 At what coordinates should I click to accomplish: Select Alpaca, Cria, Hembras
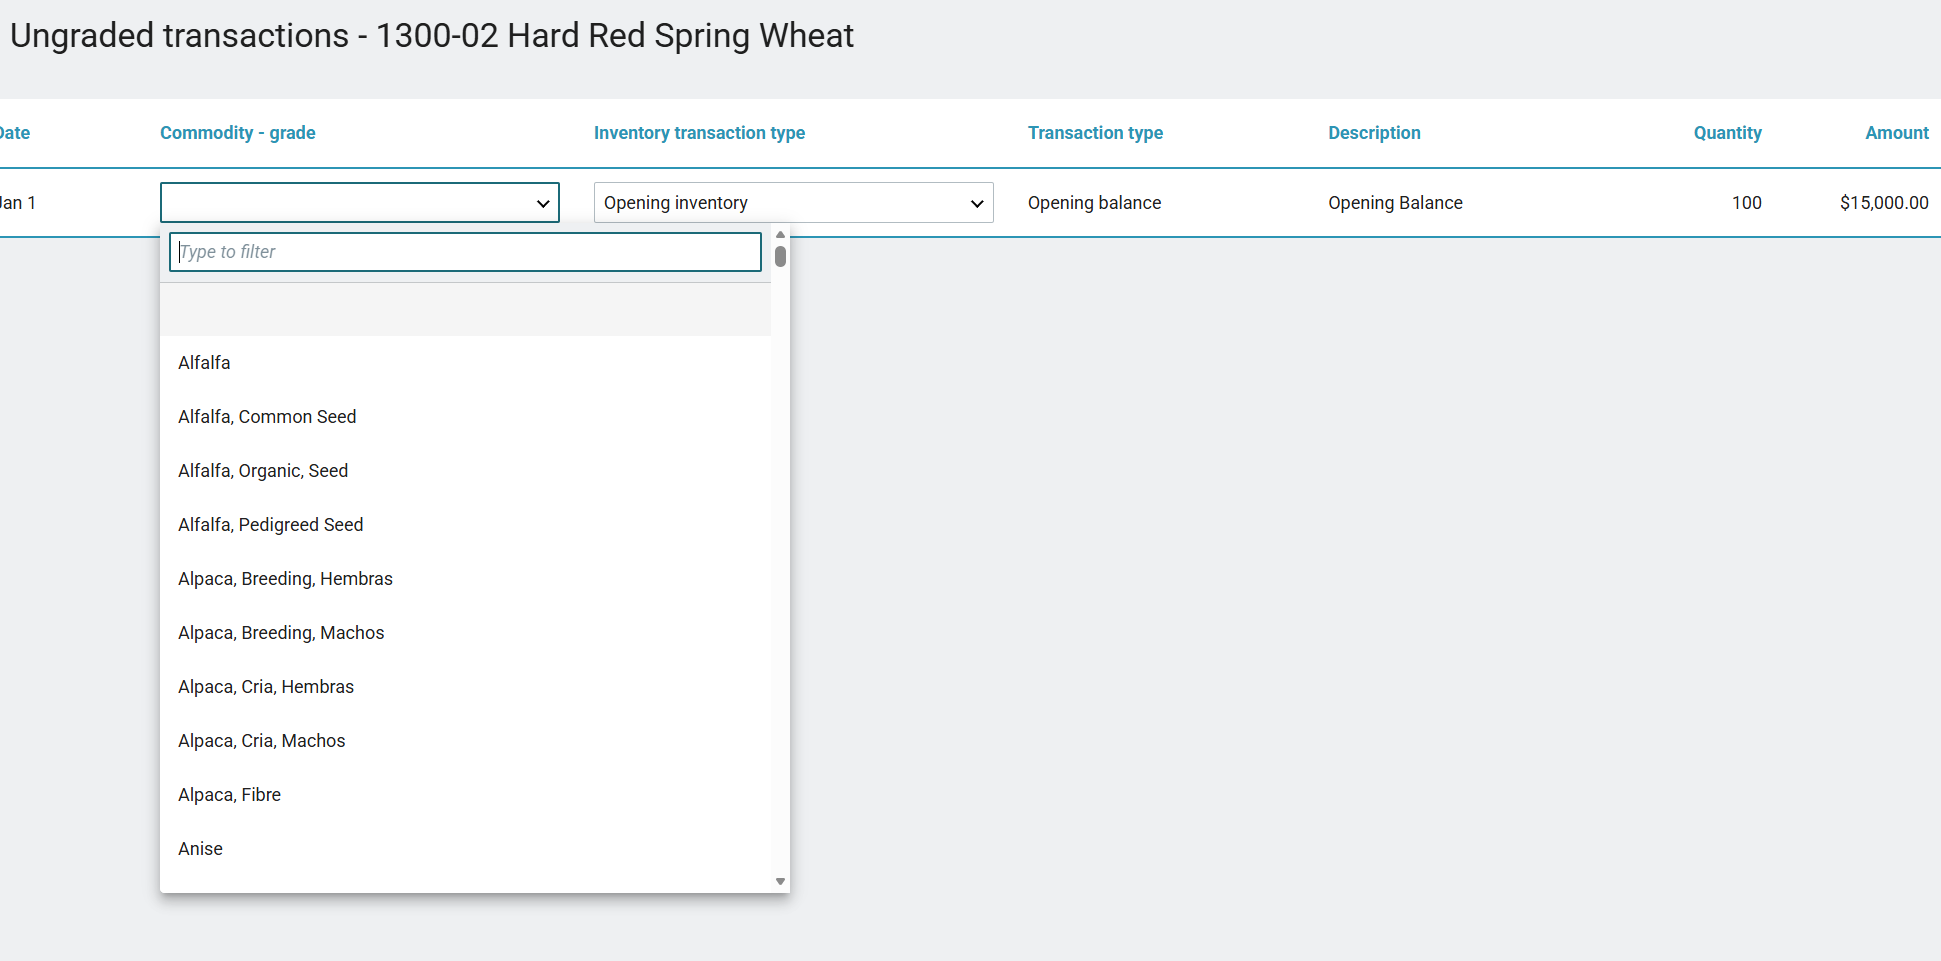click(x=266, y=687)
